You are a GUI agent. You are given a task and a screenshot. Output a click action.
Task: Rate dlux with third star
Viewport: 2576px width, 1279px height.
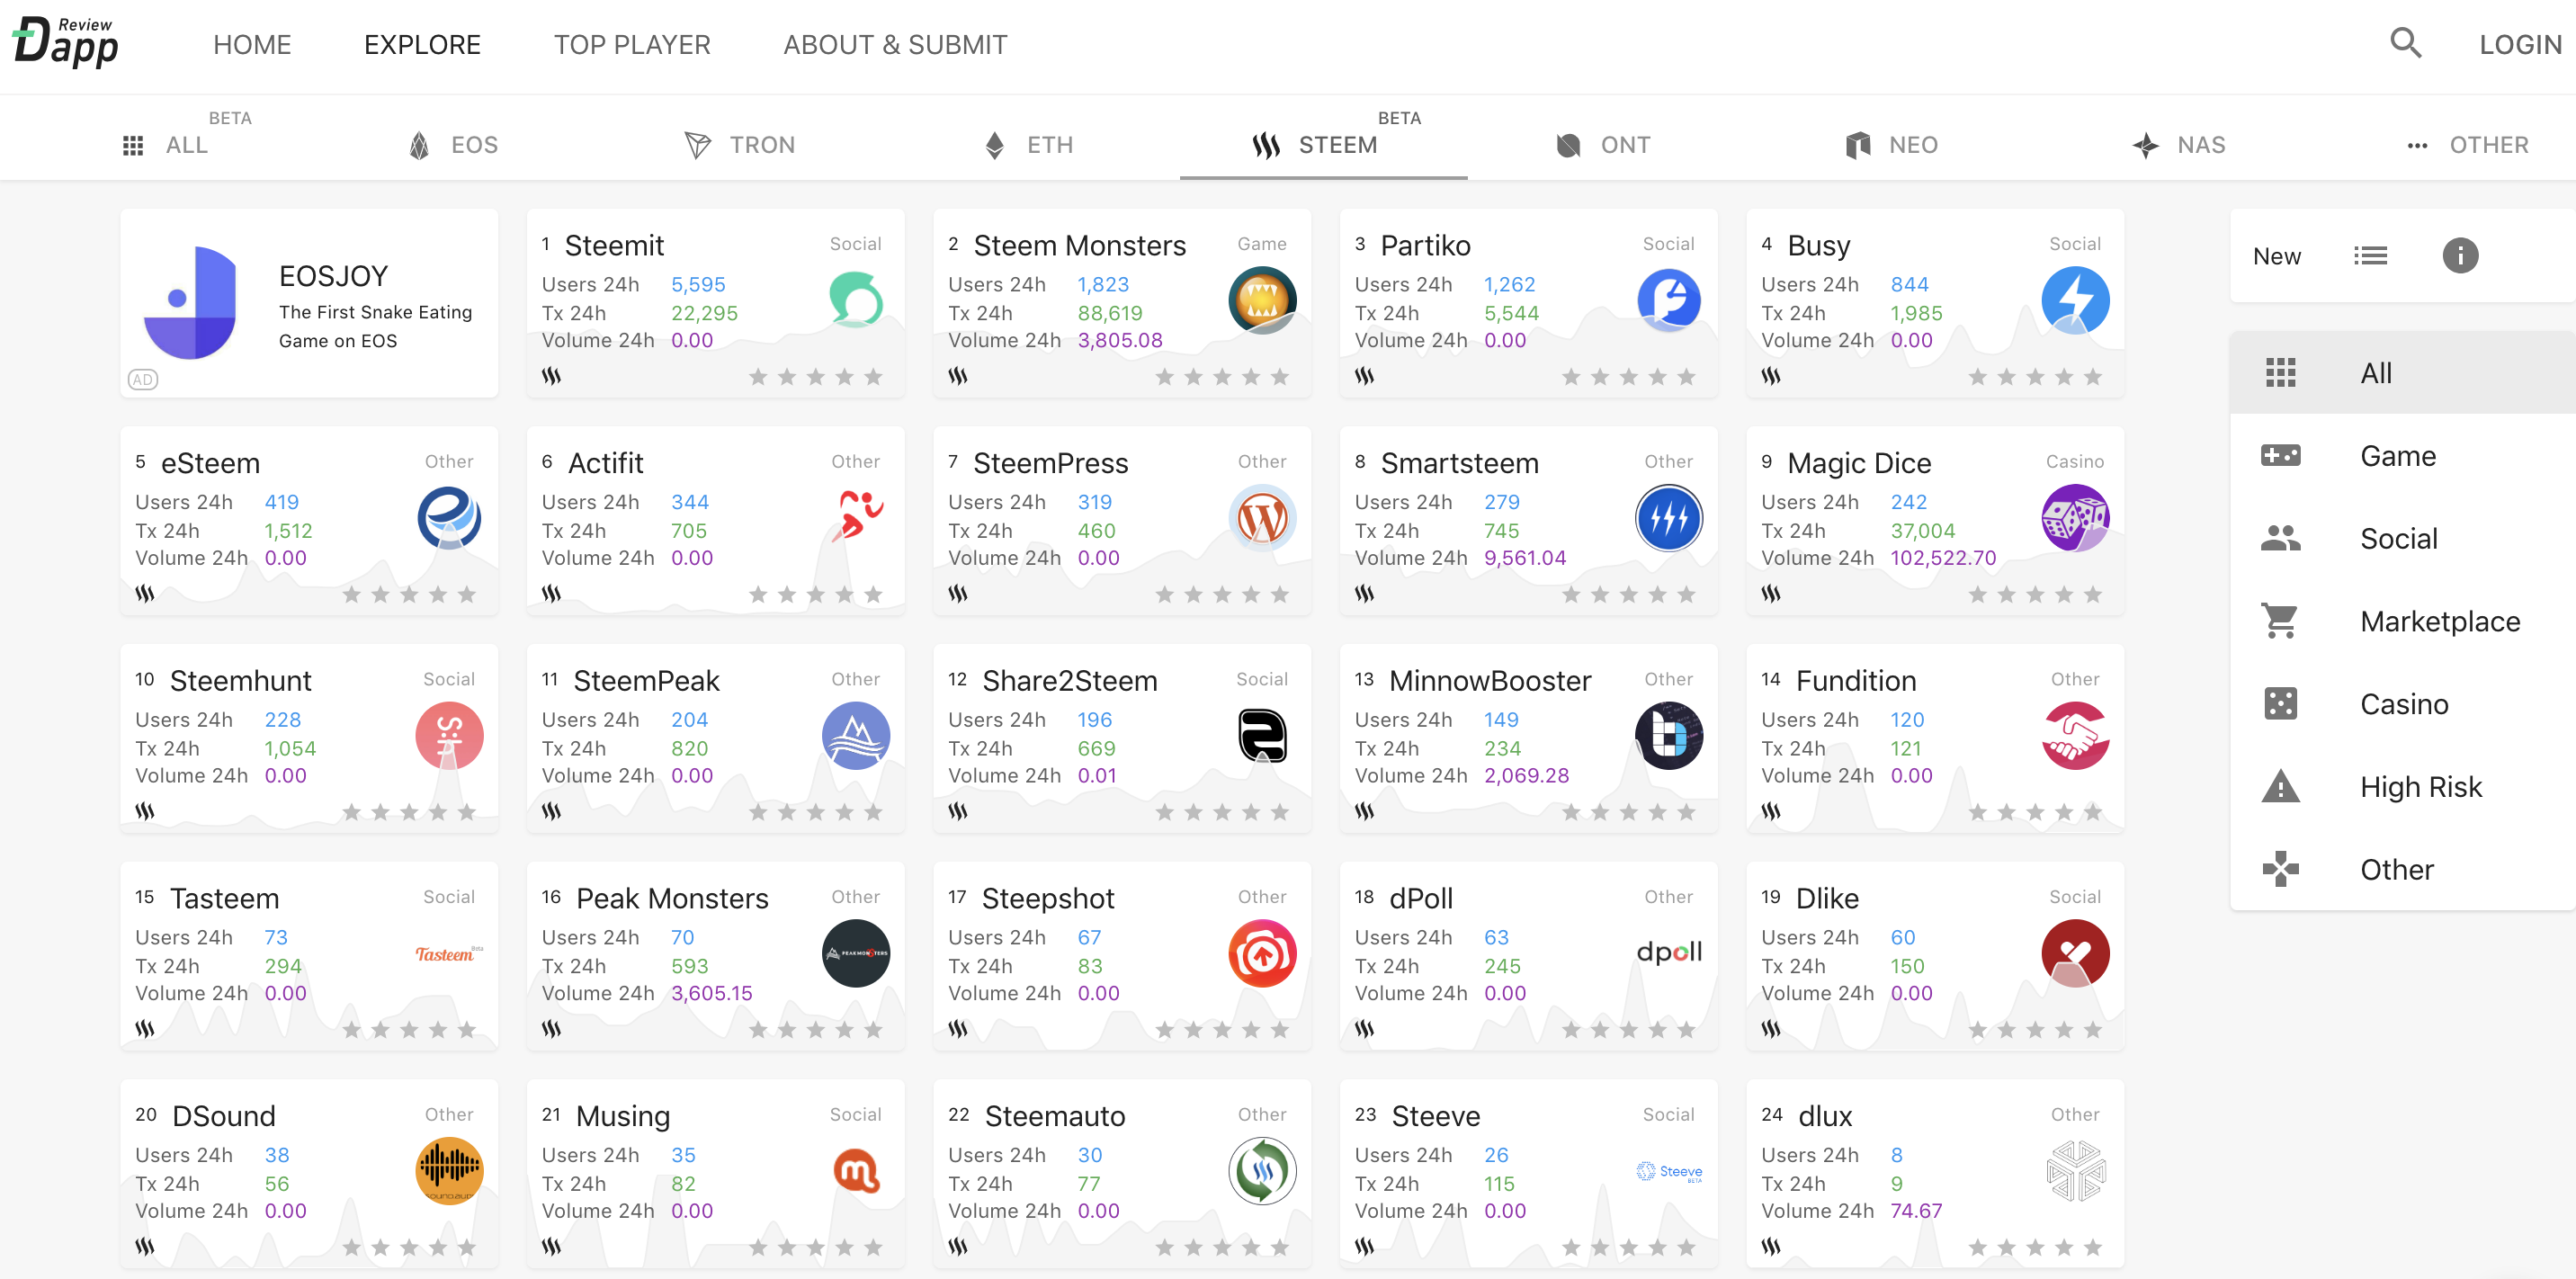pyautogui.click(x=2035, y=1248)
